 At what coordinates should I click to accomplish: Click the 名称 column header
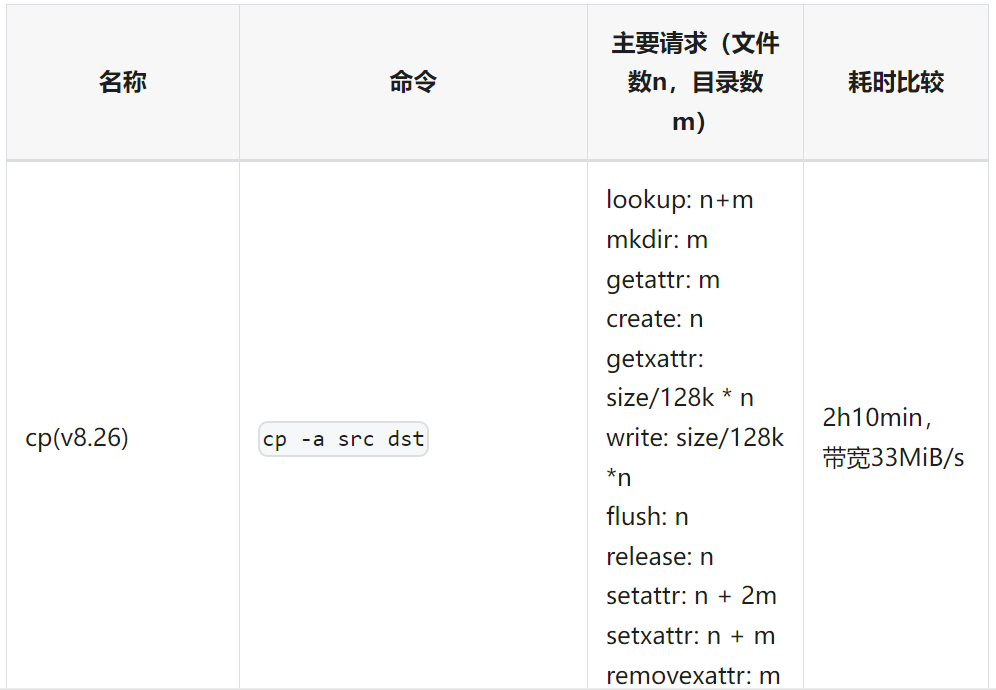[x=123, y=82]
